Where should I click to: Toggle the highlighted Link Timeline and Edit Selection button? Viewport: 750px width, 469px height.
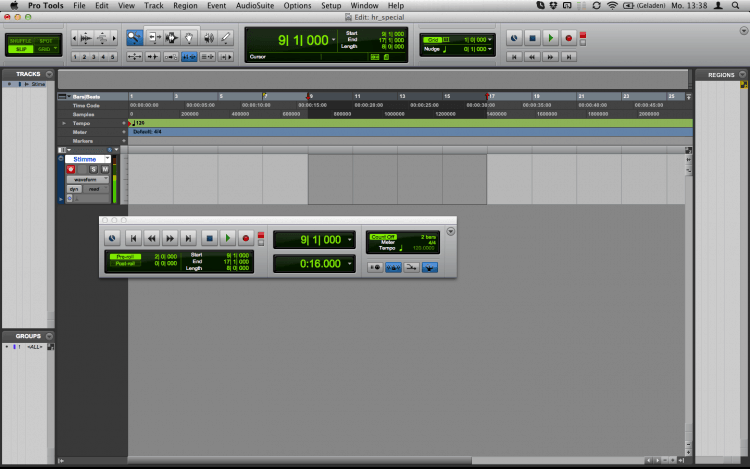[x=189, y=56]
